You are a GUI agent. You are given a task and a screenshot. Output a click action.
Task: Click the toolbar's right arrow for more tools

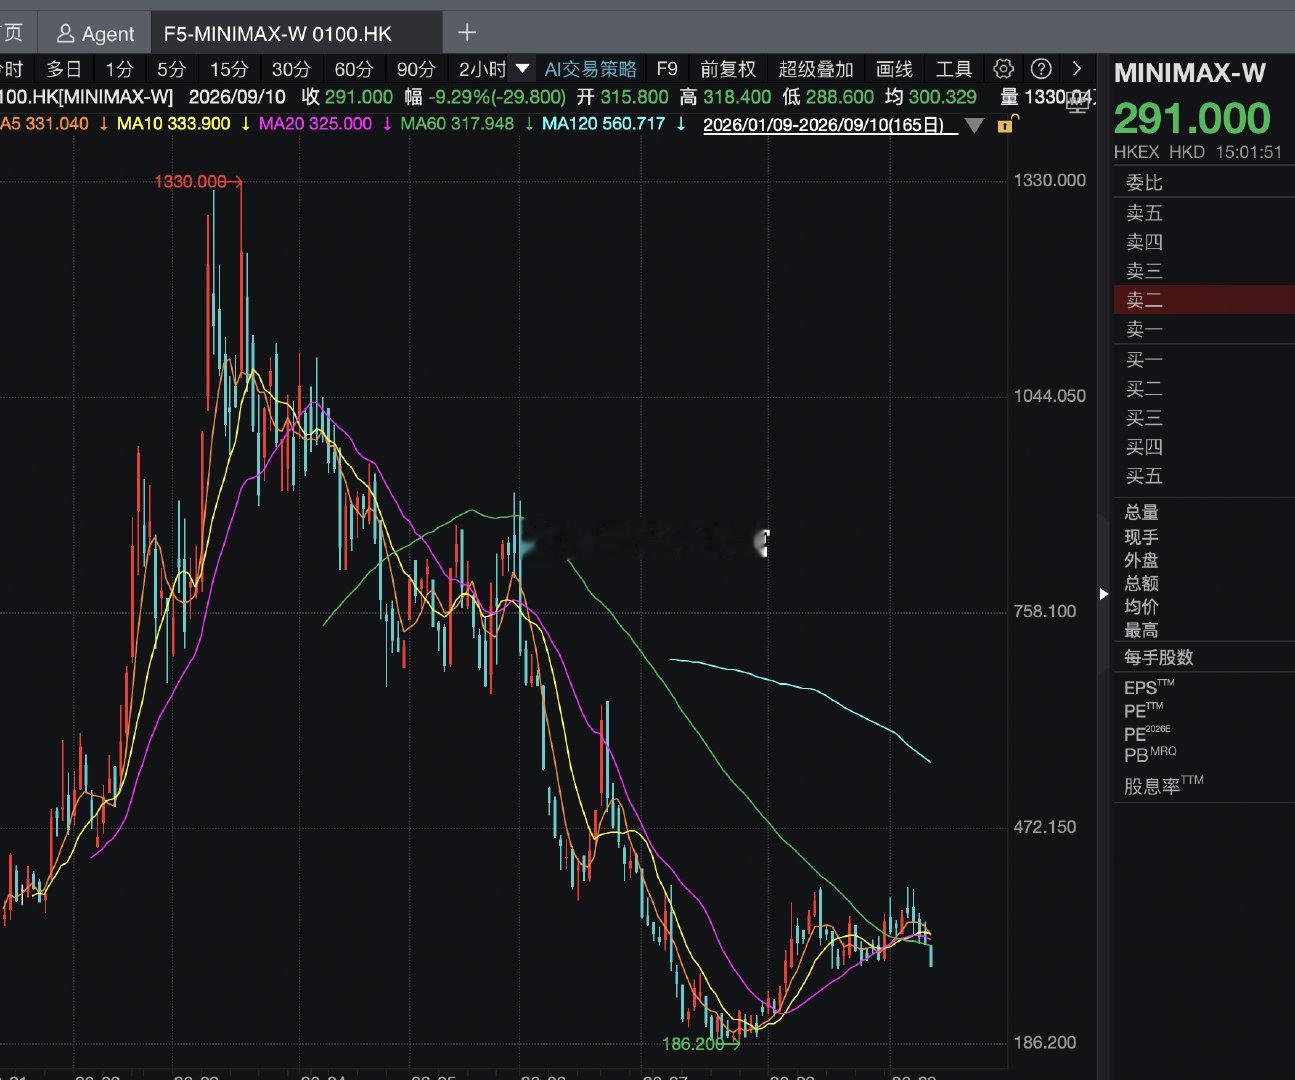(x=1076, y=68)
